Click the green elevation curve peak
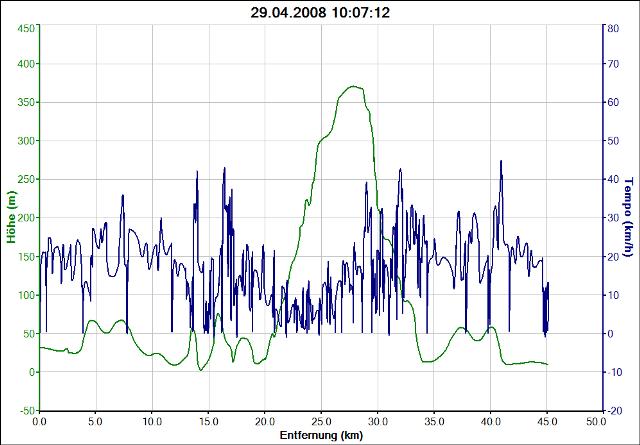The image size is (640, 445). (x=352, y=87)
